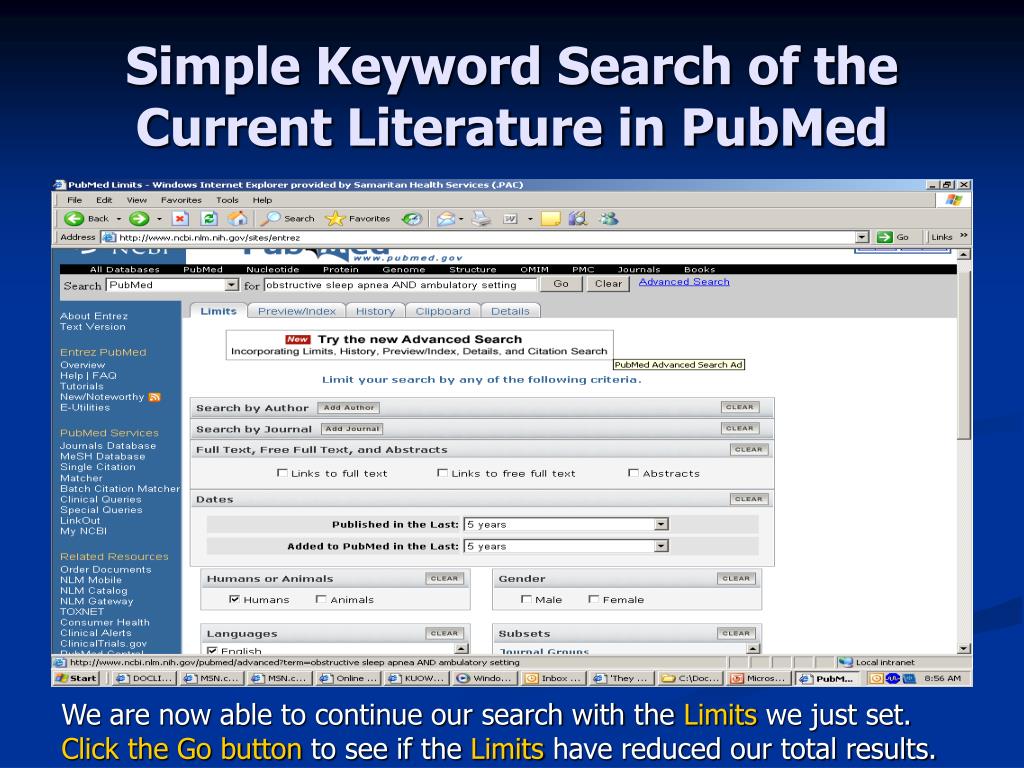Click the green Go arrow beside address bar
The height and width of the screenshot is (768, 1024).
884,237
